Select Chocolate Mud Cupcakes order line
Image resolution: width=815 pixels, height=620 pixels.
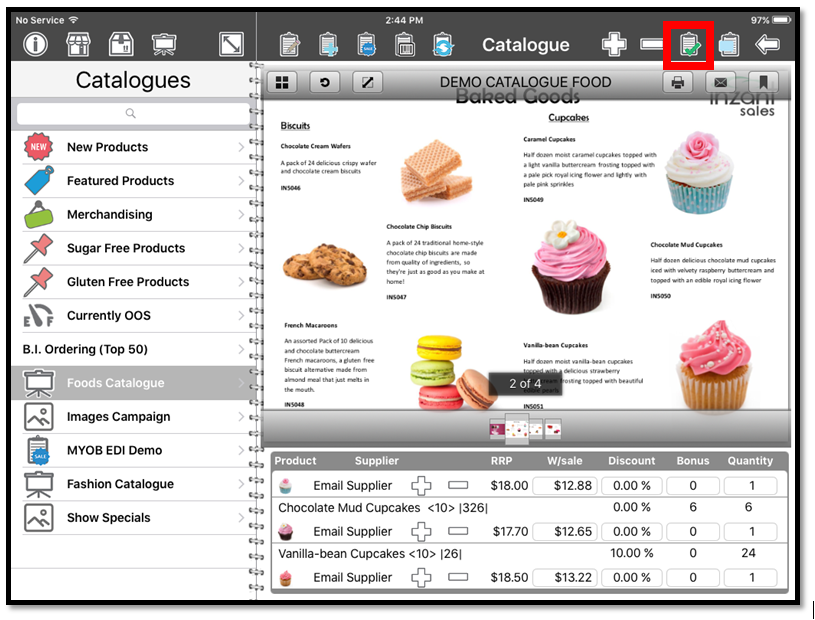(529, 508)
